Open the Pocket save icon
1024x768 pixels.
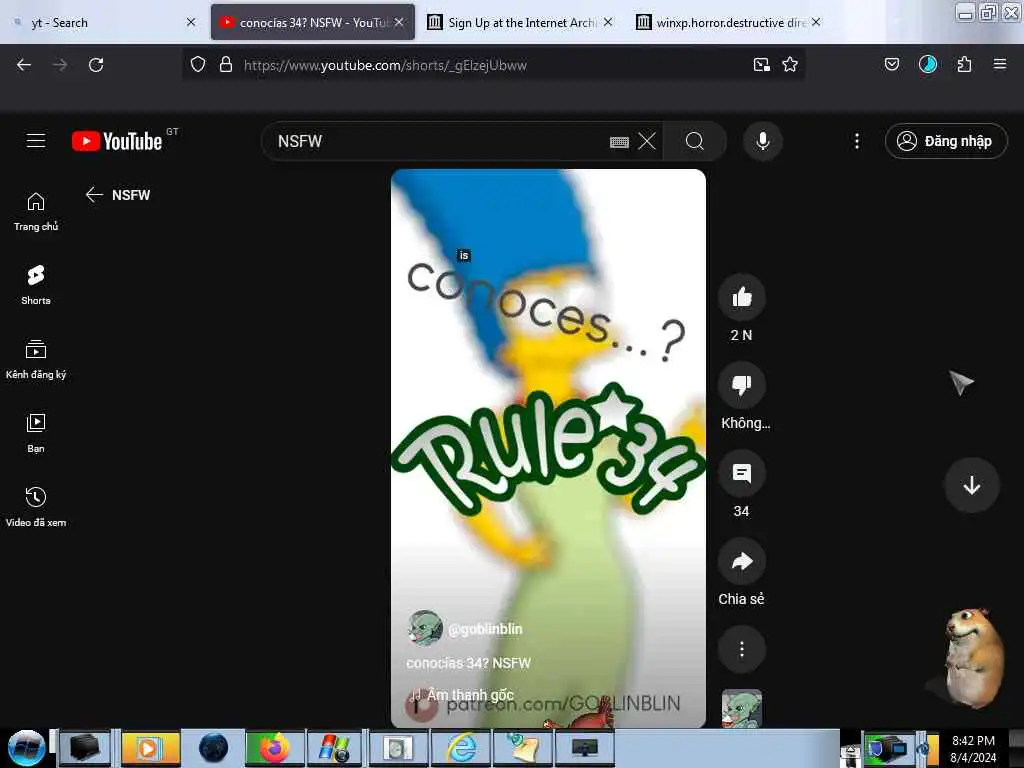(892, 64)
